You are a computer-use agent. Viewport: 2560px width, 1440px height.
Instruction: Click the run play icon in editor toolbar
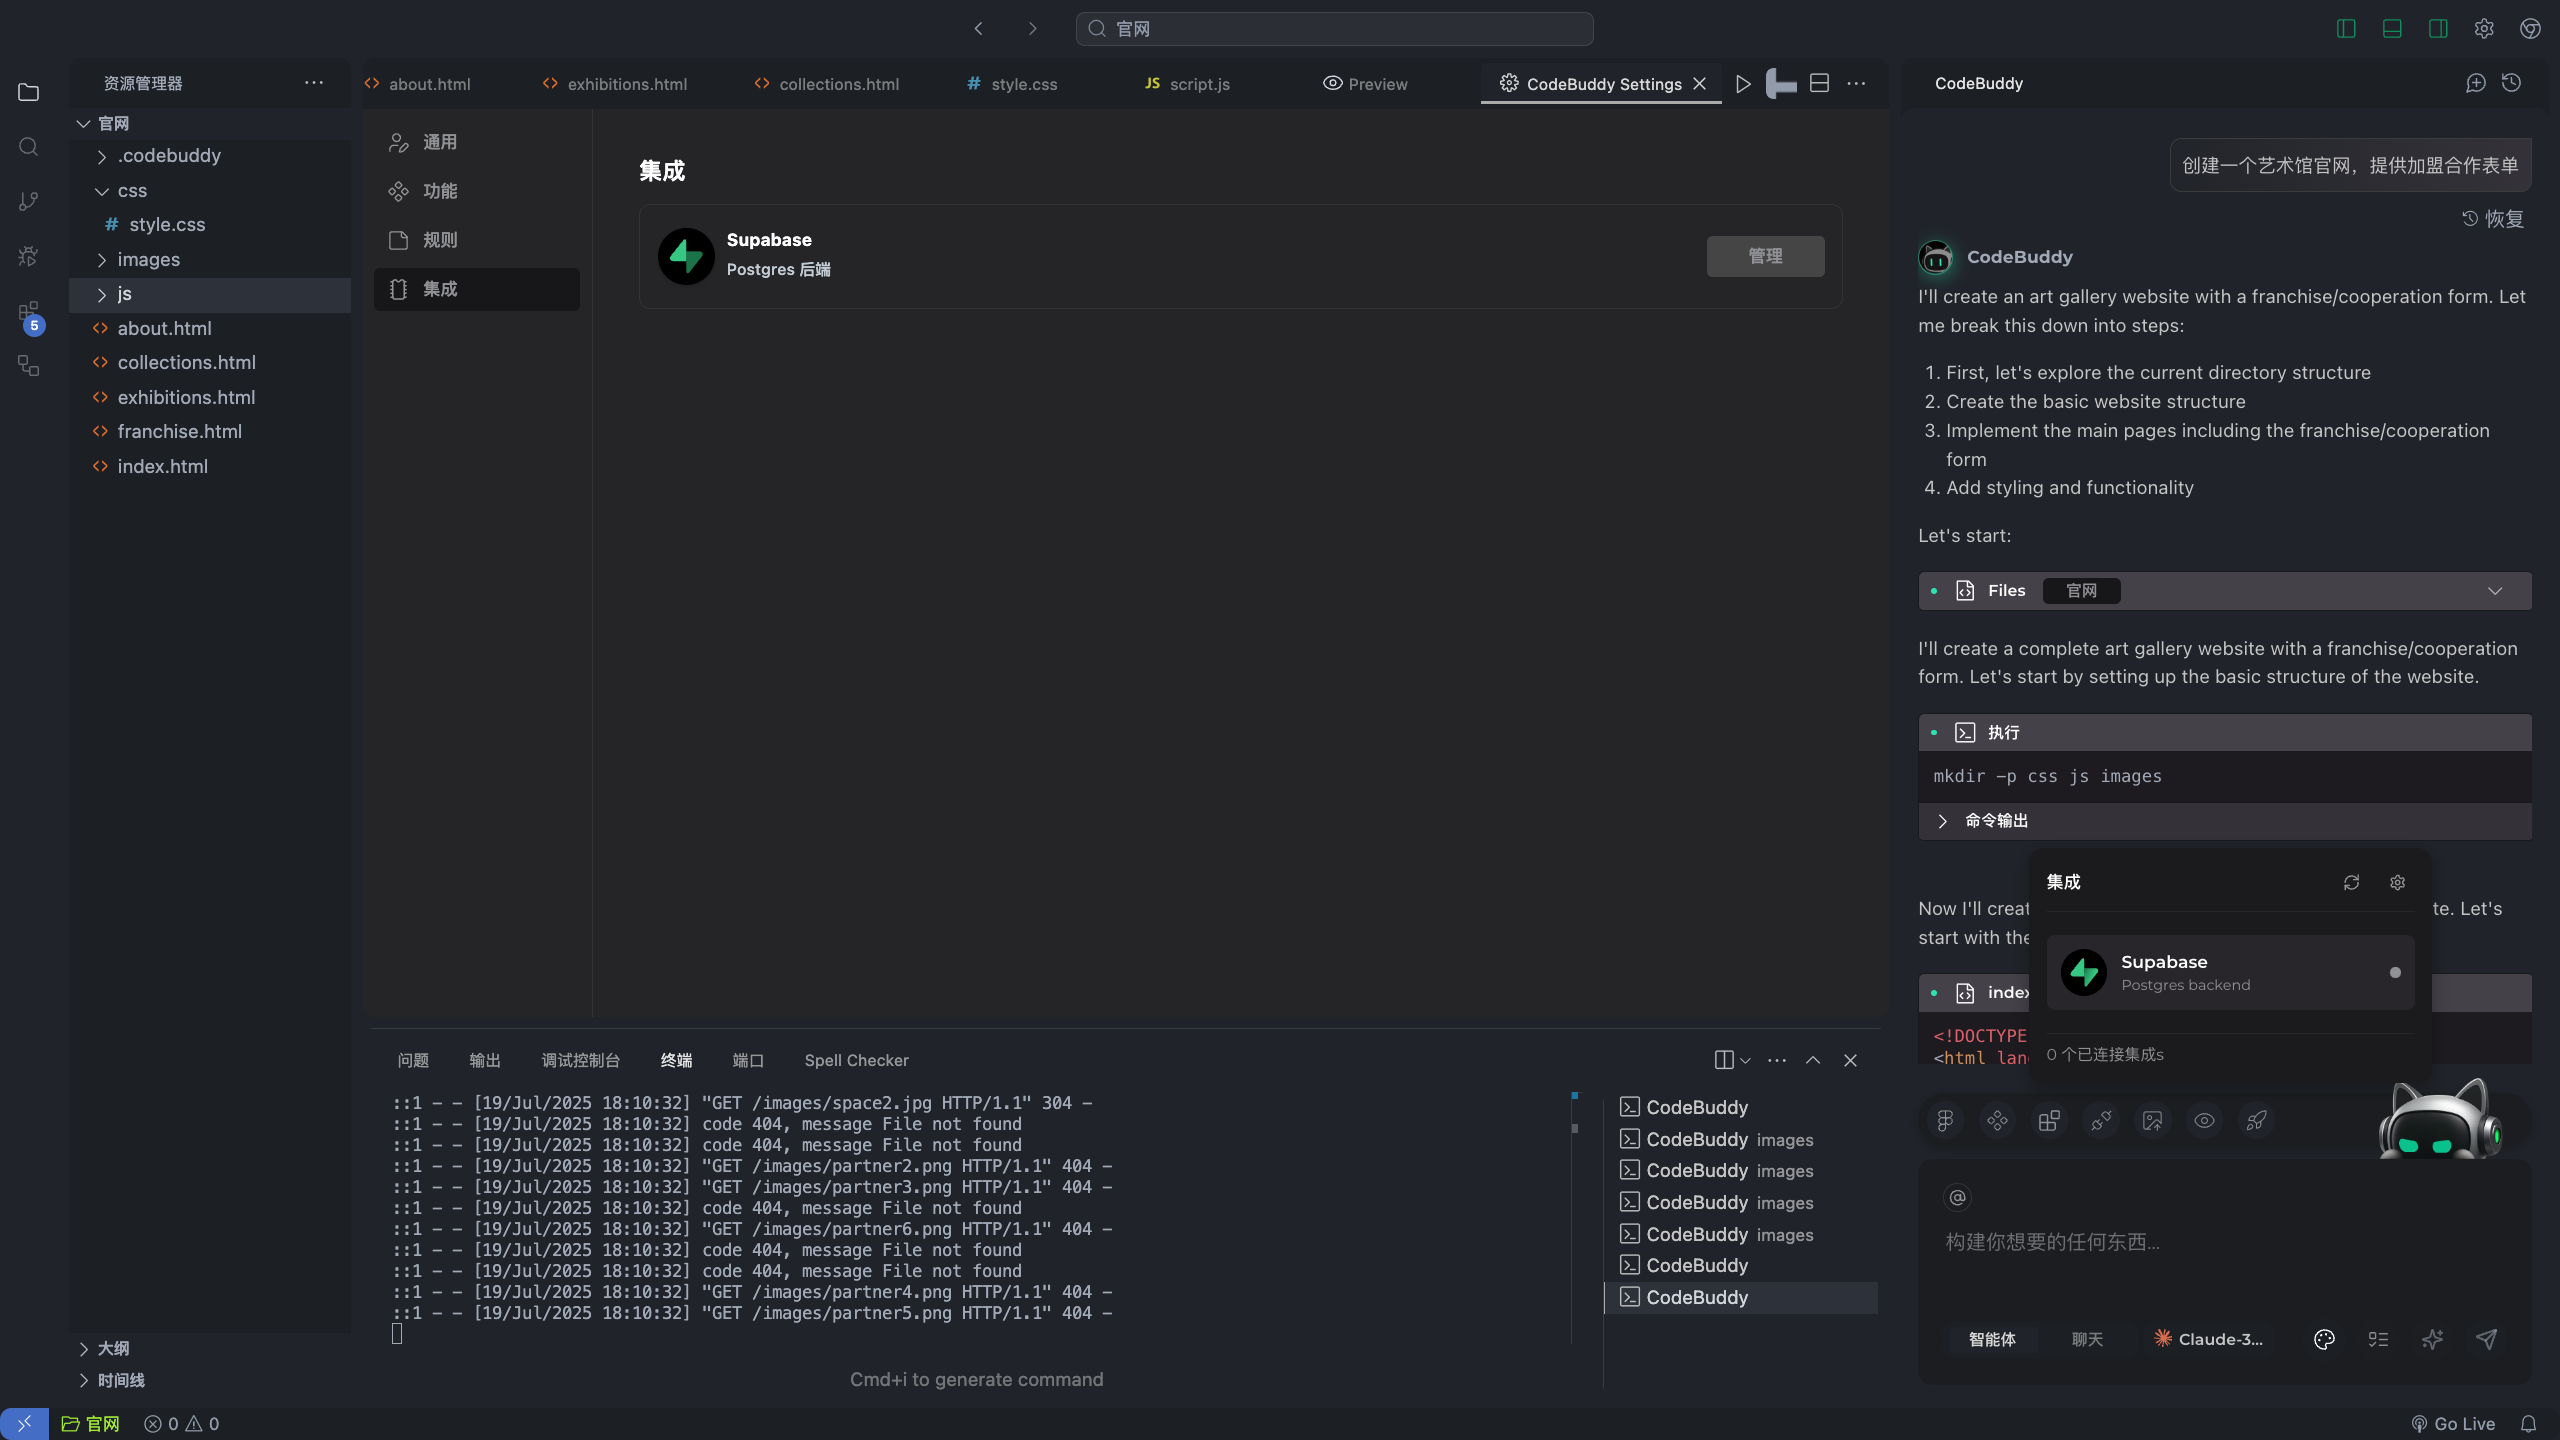coord(1743,84)
